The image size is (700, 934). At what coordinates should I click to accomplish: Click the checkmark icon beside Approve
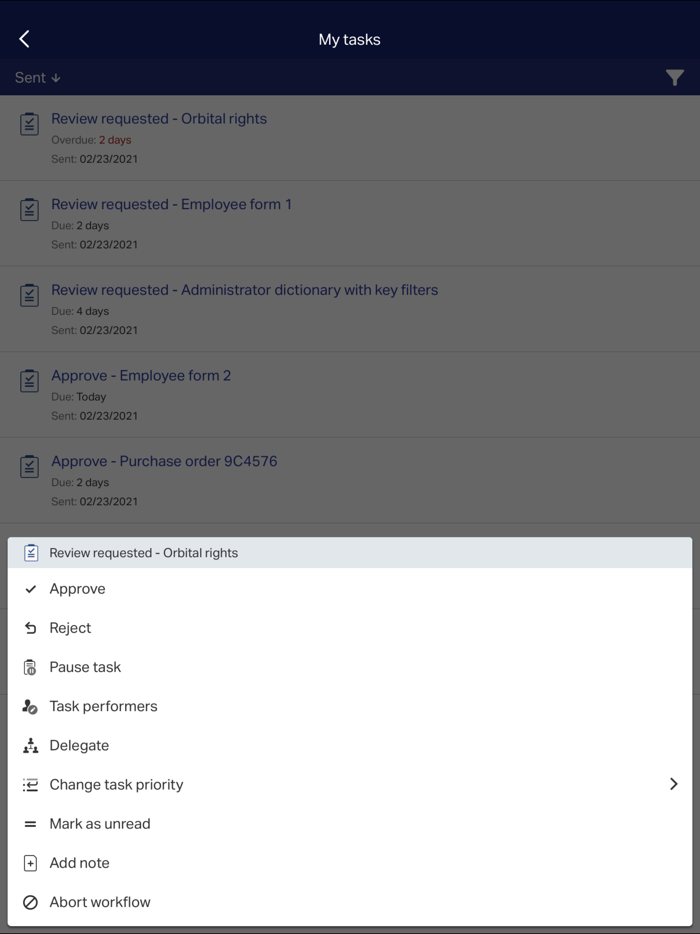(31, 589)
